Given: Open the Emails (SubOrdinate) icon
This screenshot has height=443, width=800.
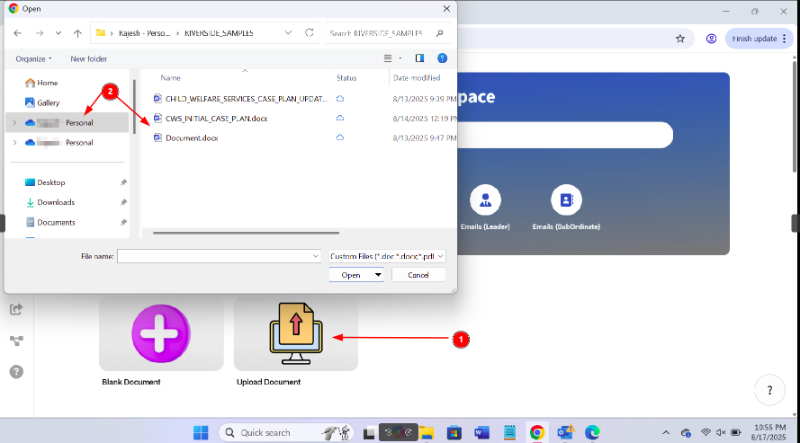Looking at the screenshot, I should (565, 198).
